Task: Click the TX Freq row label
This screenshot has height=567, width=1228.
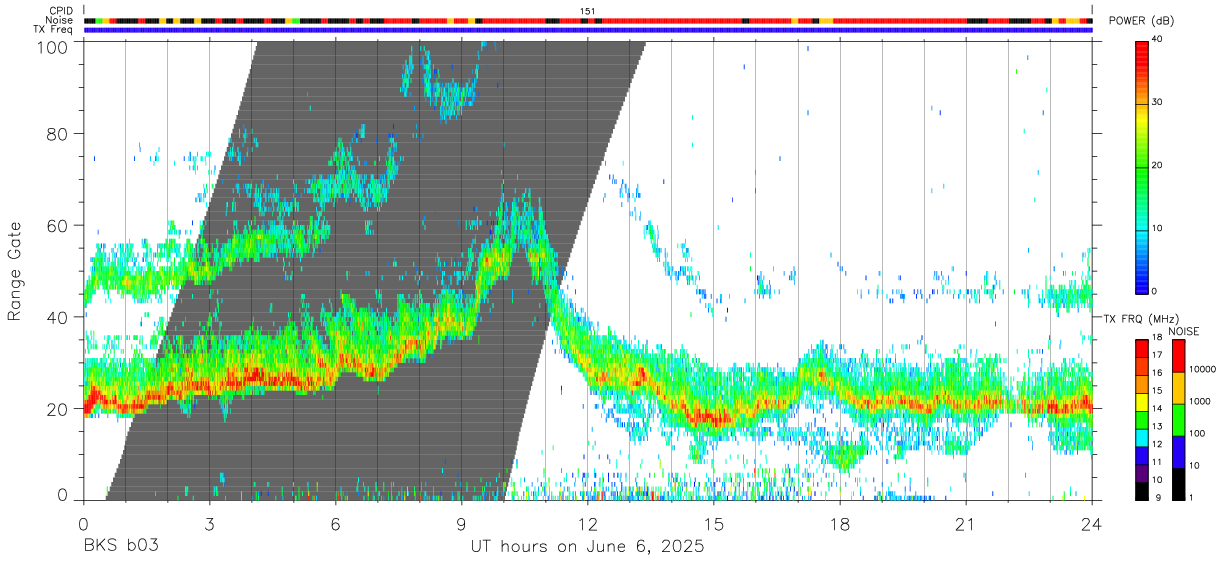Action: coord(54,30)
